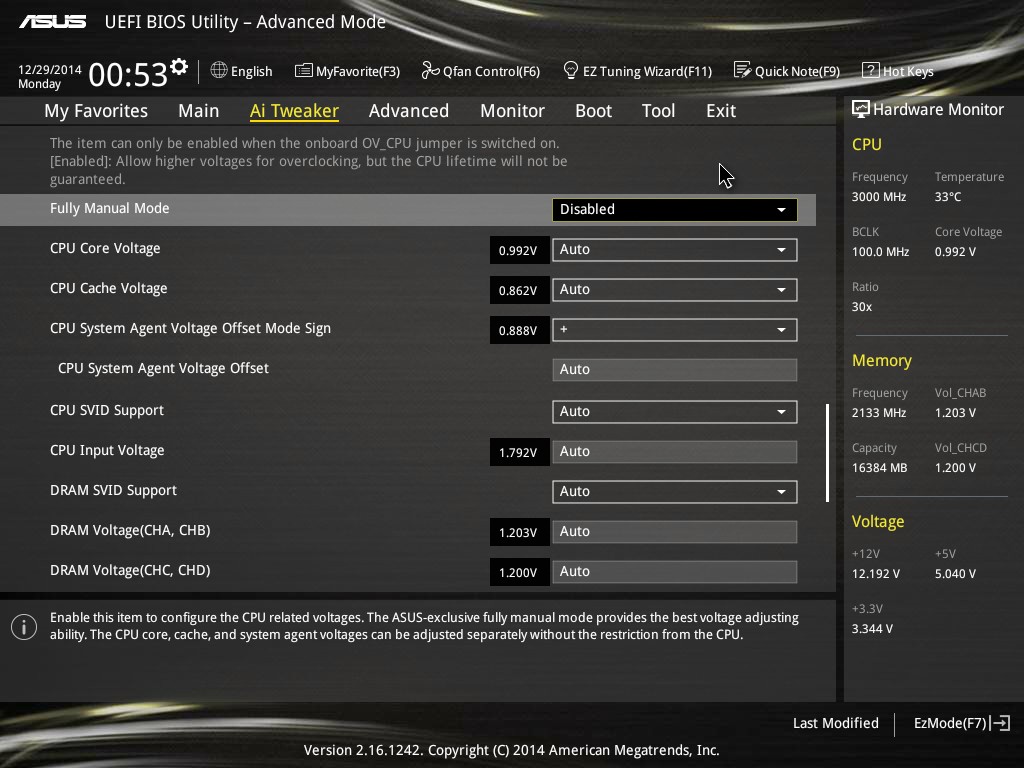
Task: Click the Quick Note pencil icon
Action: tap(743, 70)
